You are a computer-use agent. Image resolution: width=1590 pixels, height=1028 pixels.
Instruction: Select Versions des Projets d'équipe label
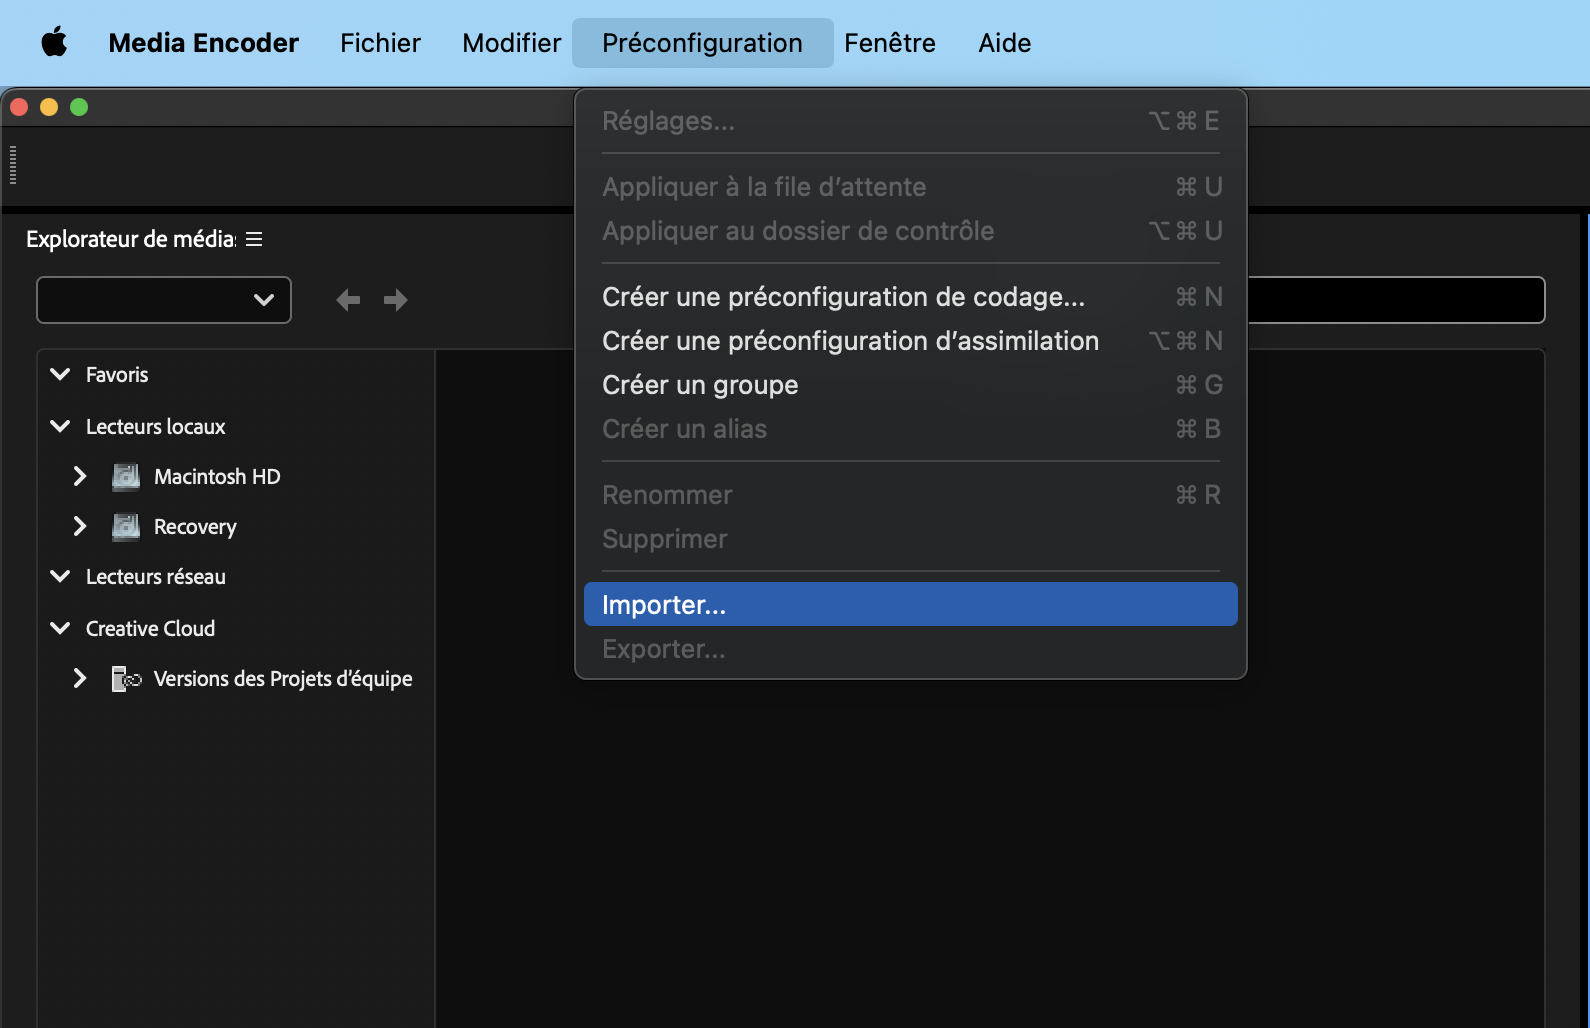[283, 679]
